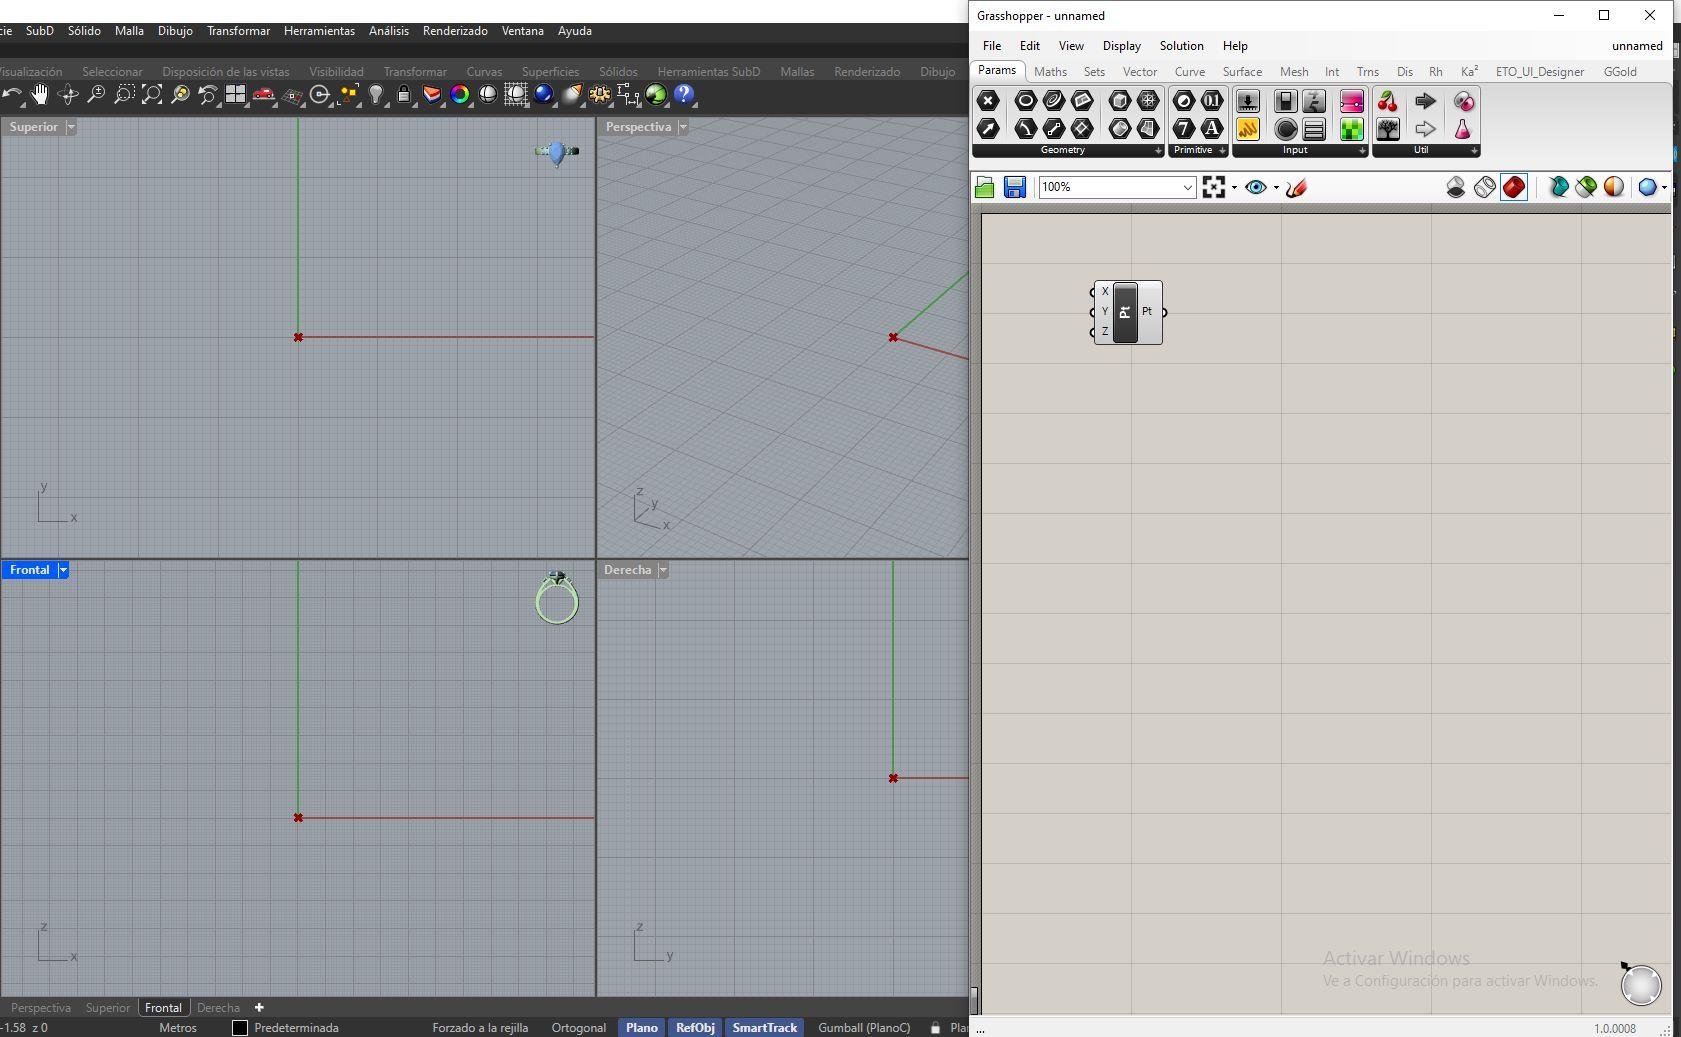Click the blue render sphere icon

click(x=544, y=95)
